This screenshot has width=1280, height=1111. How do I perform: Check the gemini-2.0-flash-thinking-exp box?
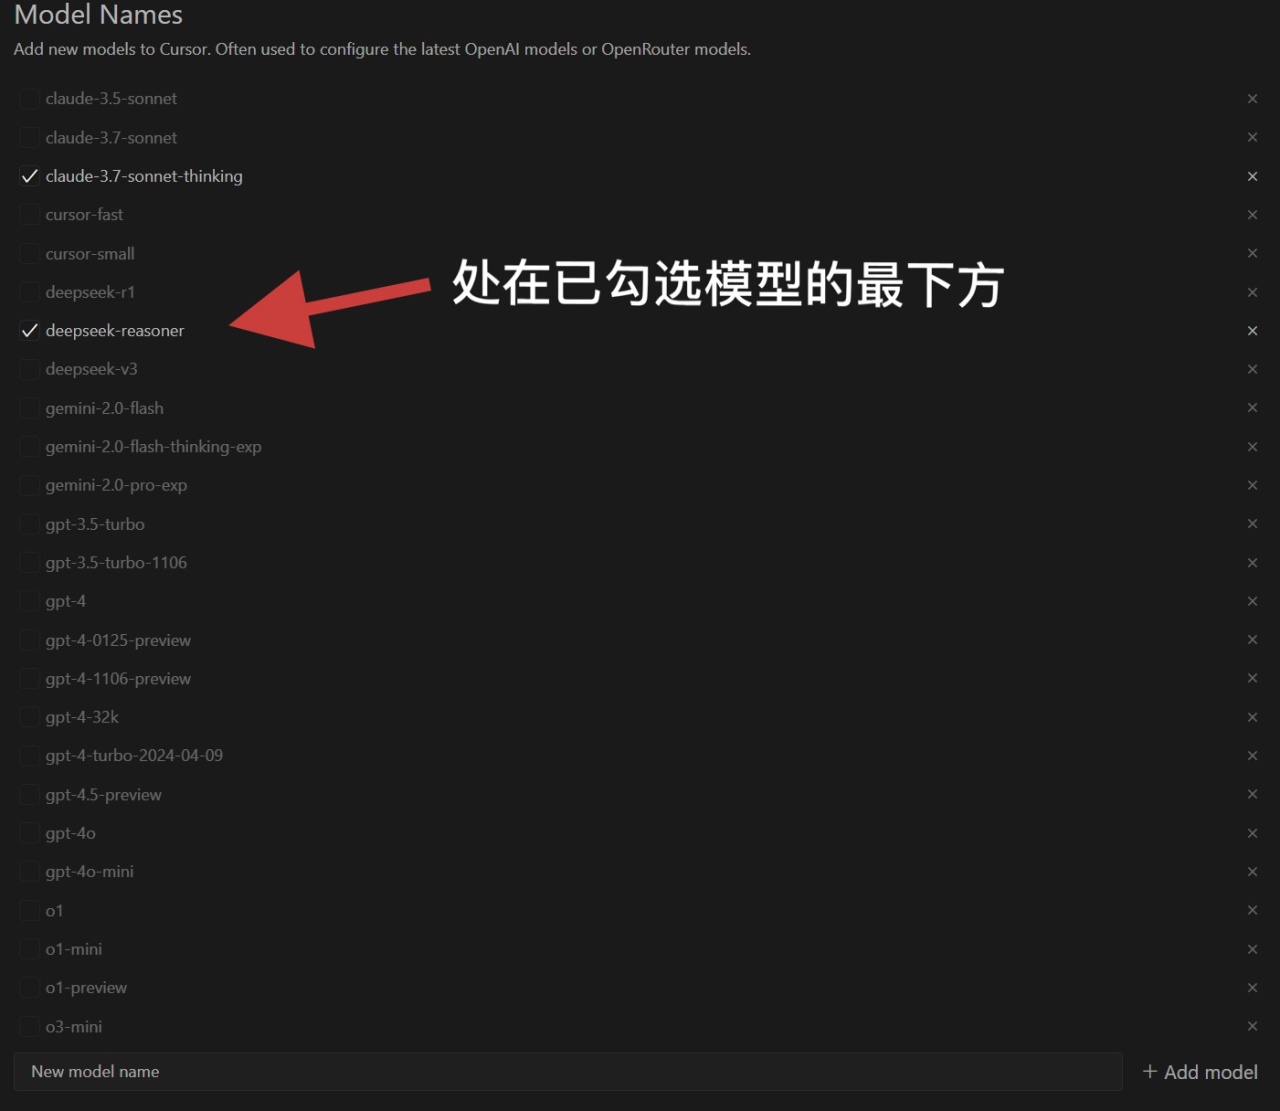click(29, 447)
